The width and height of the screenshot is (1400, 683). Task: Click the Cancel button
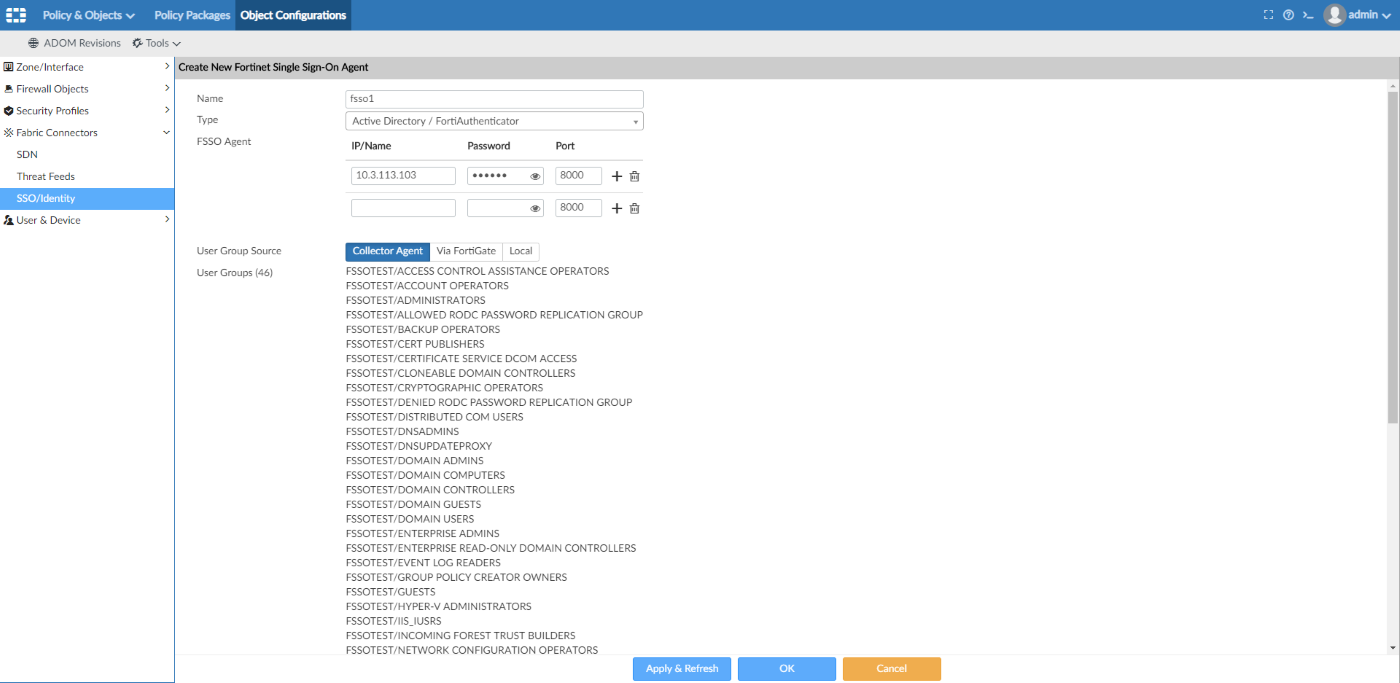pyautogui.click(x=892, y=669)
